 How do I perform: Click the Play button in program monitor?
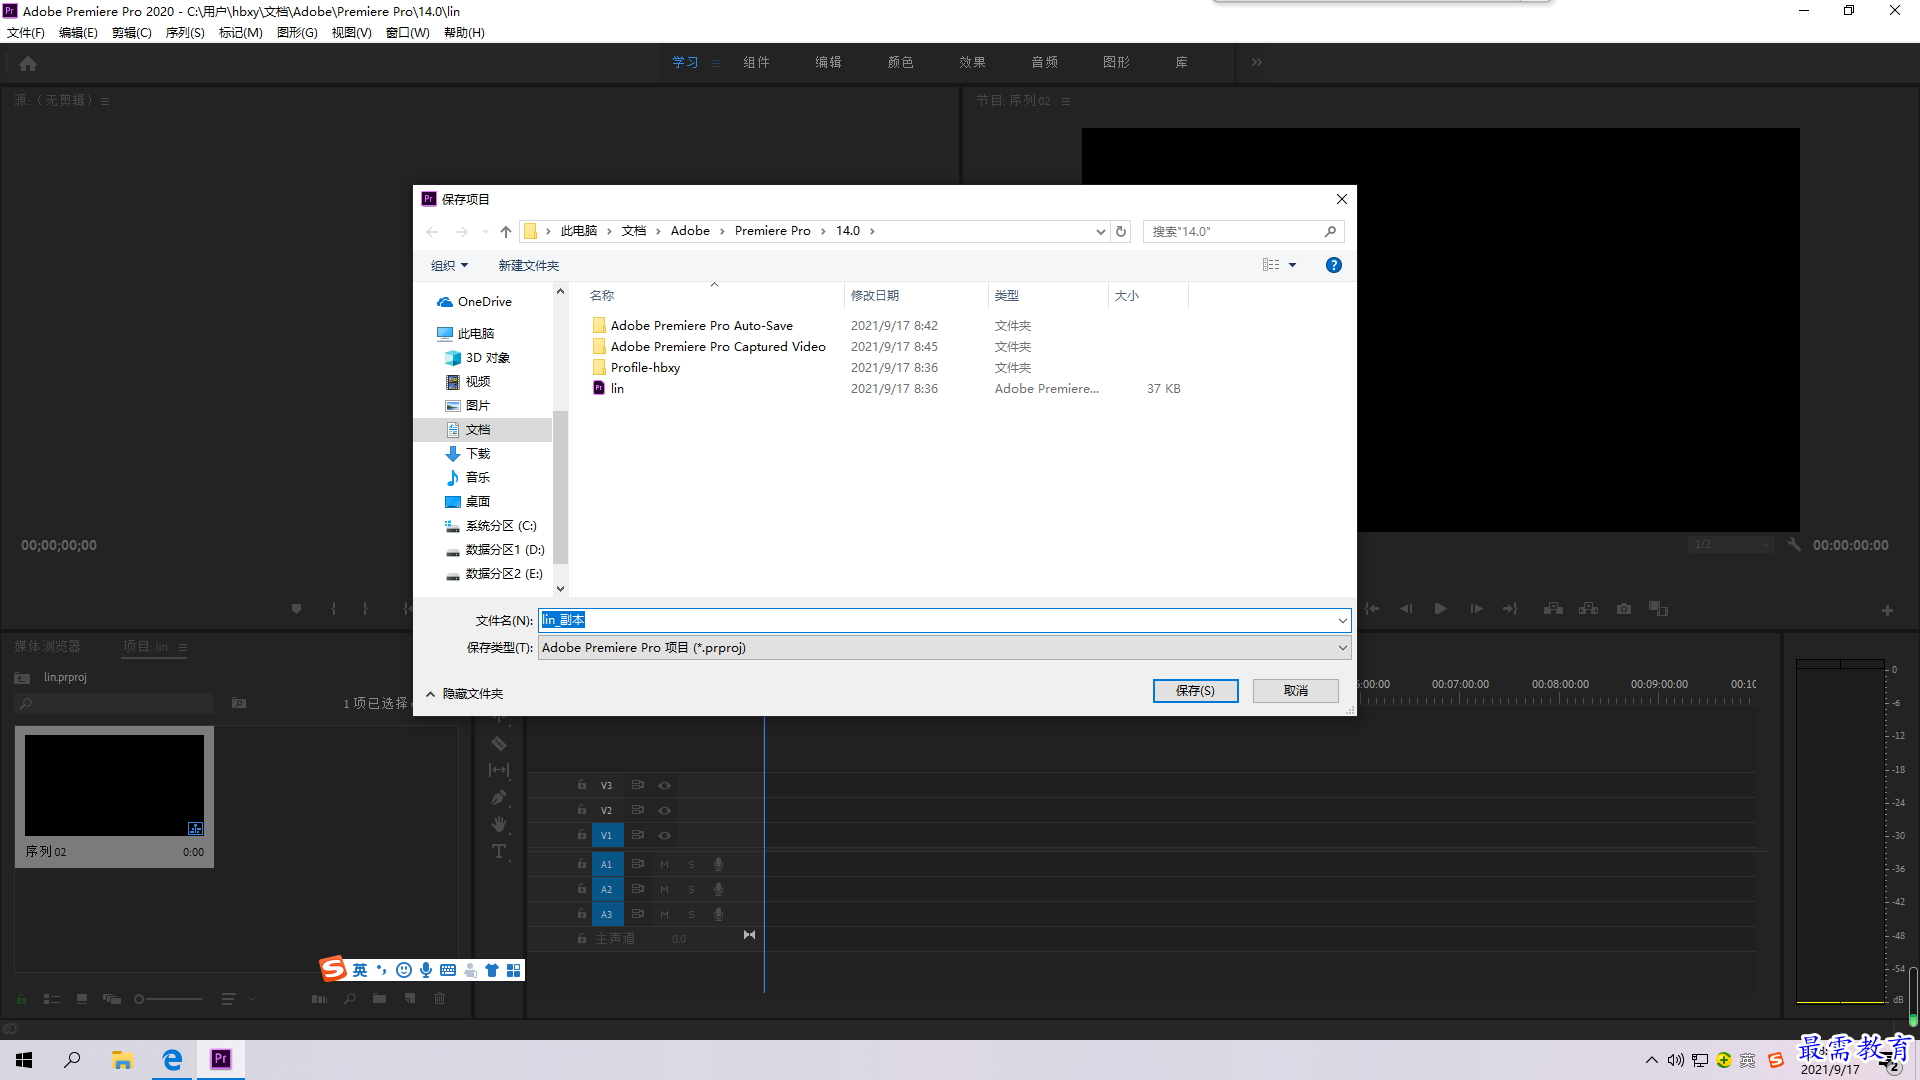(x=1441, y=609)
